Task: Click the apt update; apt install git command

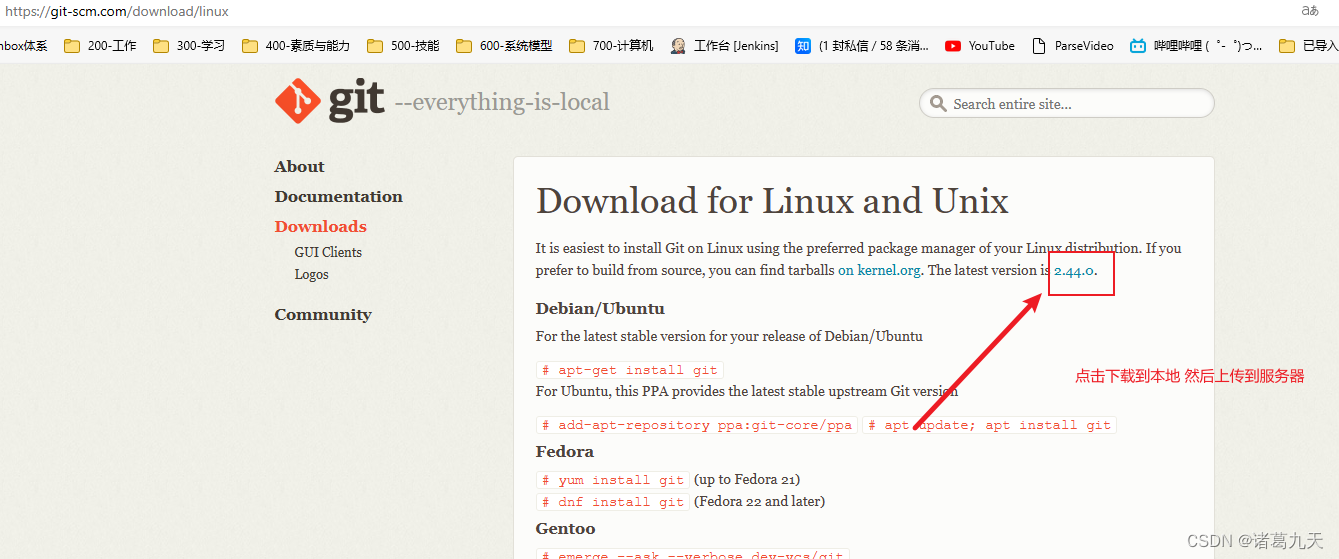Action: pos(989,425)
